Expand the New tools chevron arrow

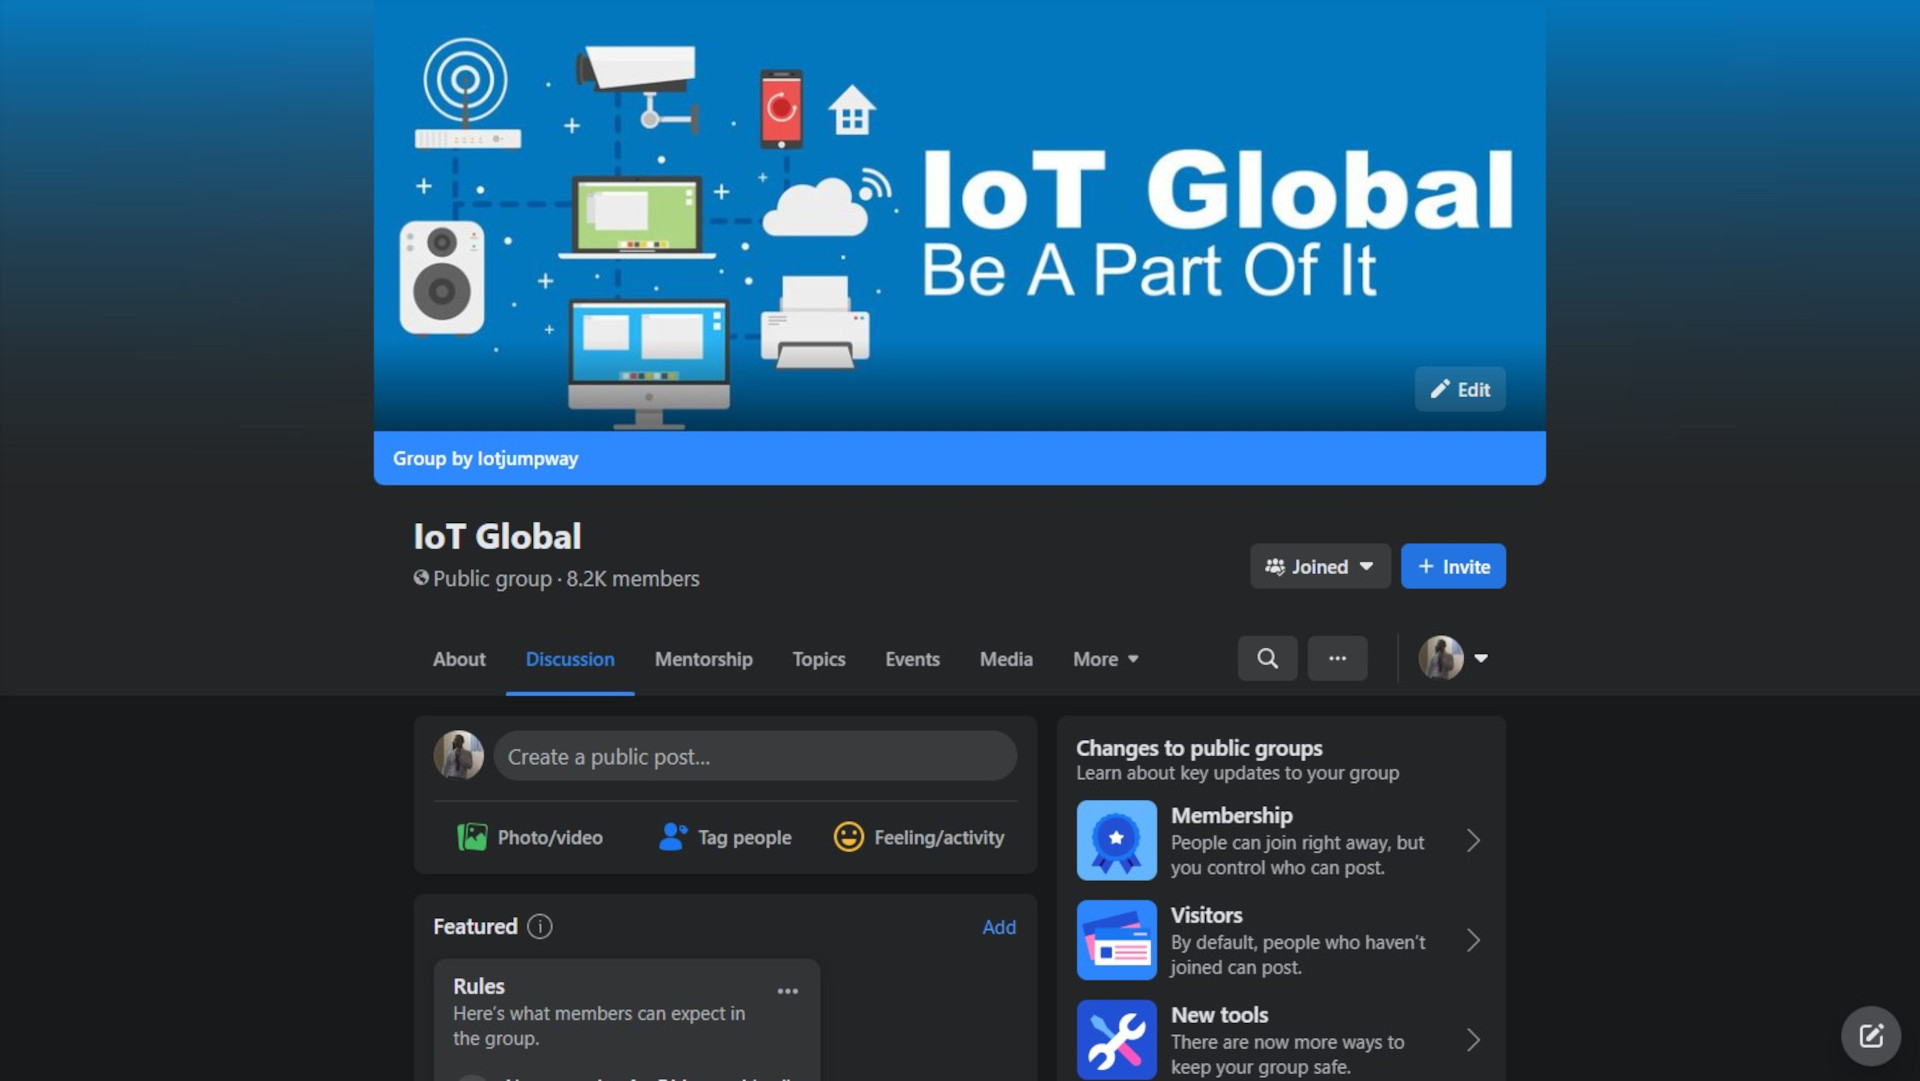click(x=1473, y=1040)
